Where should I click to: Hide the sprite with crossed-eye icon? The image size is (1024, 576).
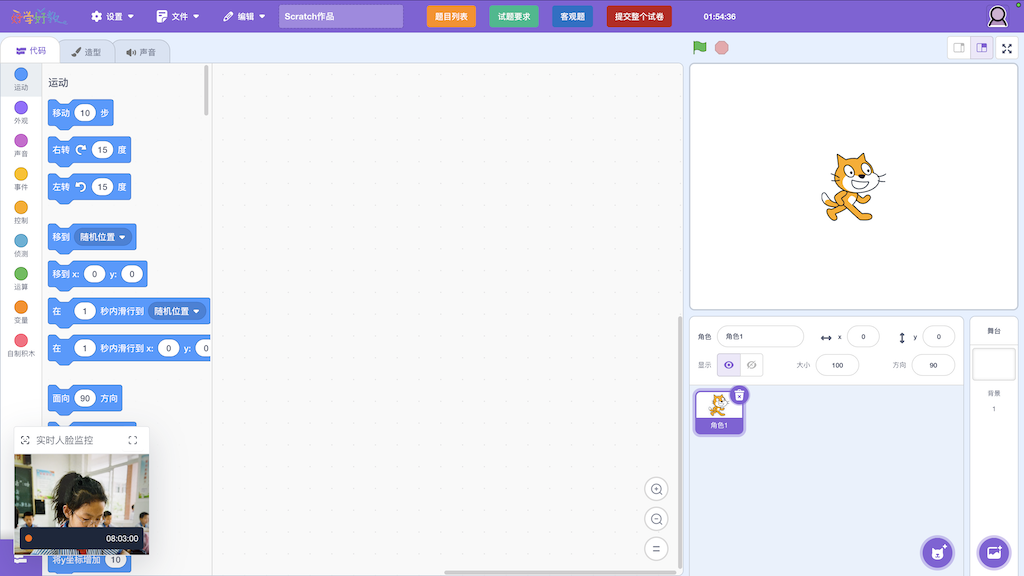[x=752, y=365]
